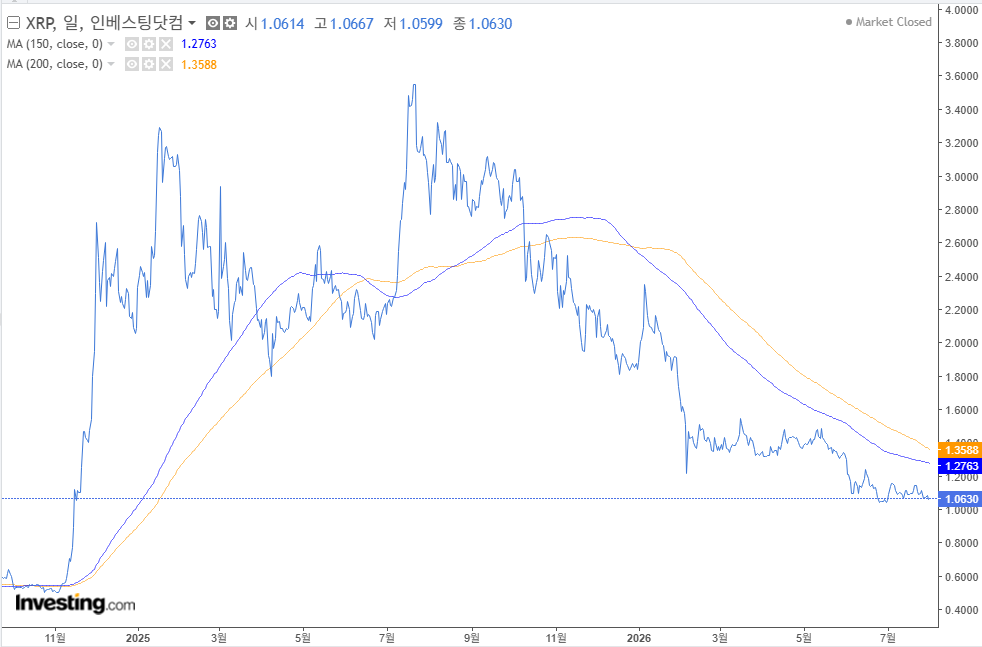Image resolution: width=982 pixels, height=647 pixels.
Task: Open MA 200 indicator settings gear
Action: [148, 64]
